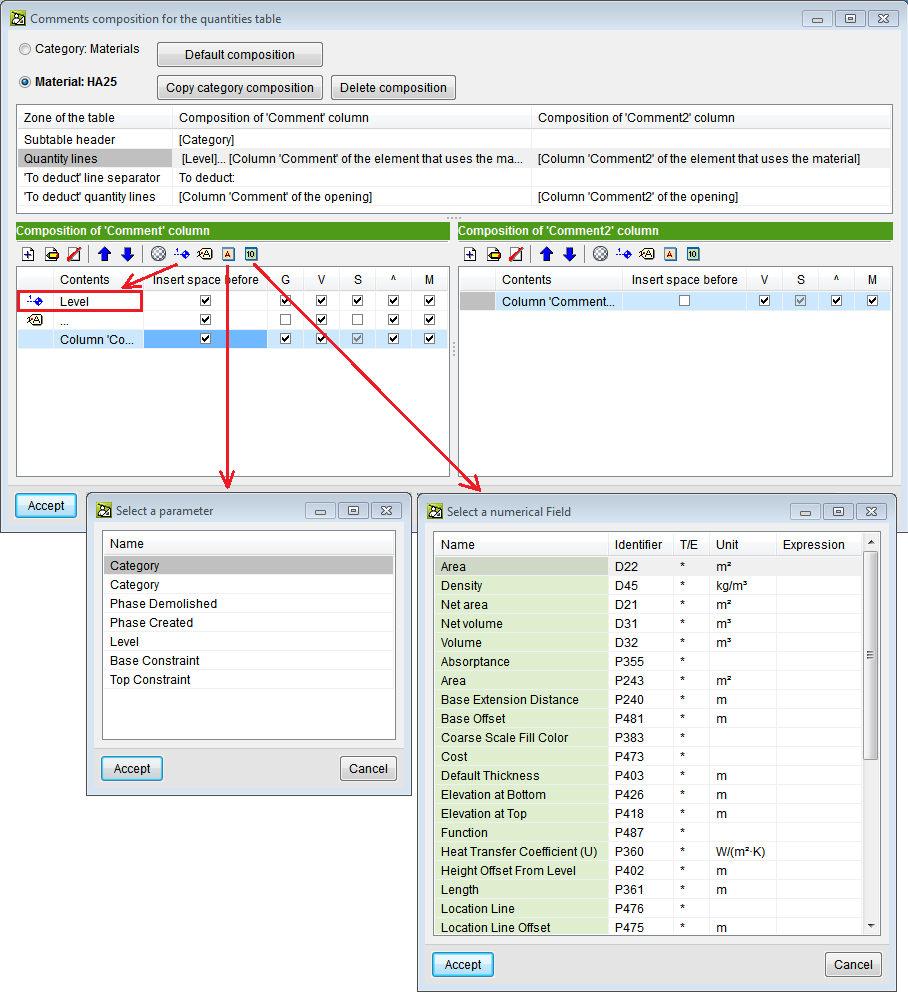The image size is (908, 996).
Task: Click Accept in the Select a parameter dialog
Action: click(131, 768)
